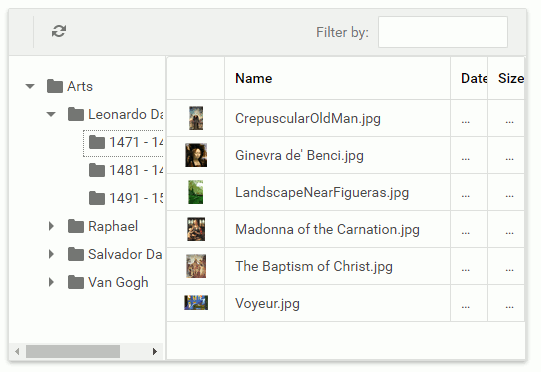The height and width of the screenshot is (372, 541).
Task: Sort files by the Date column header
Action: (469, 79)
